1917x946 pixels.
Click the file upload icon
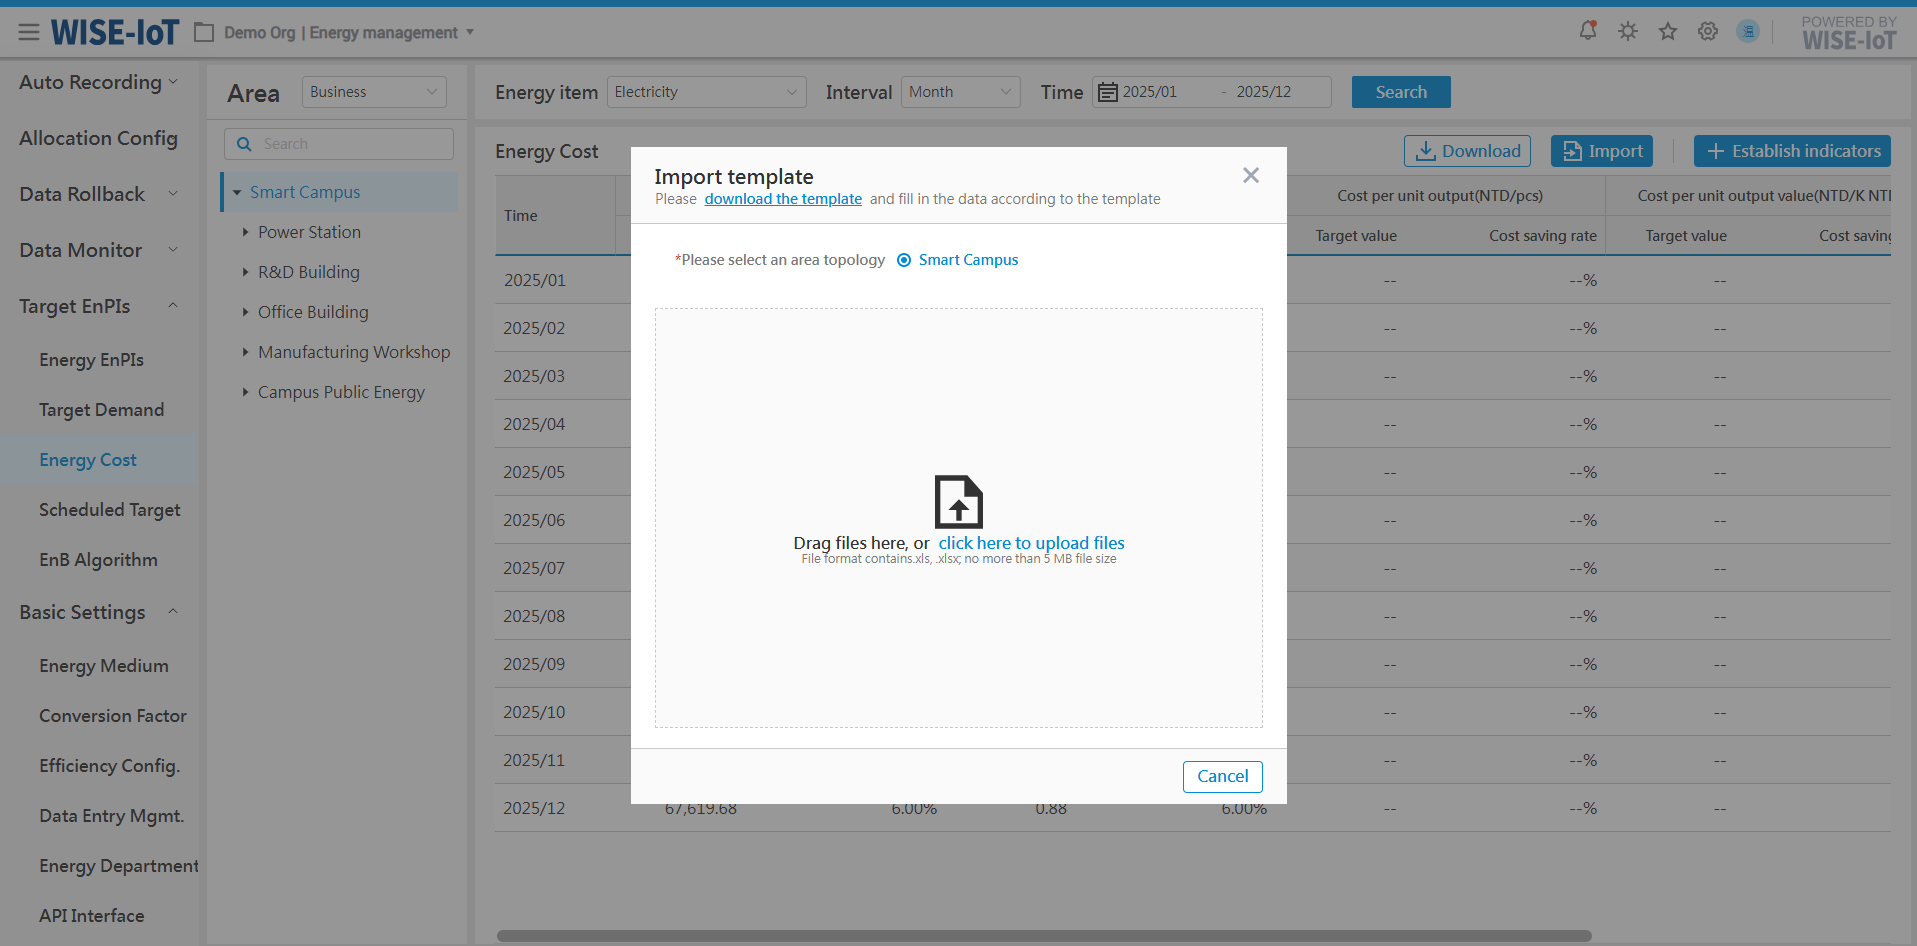click(958, 501)
